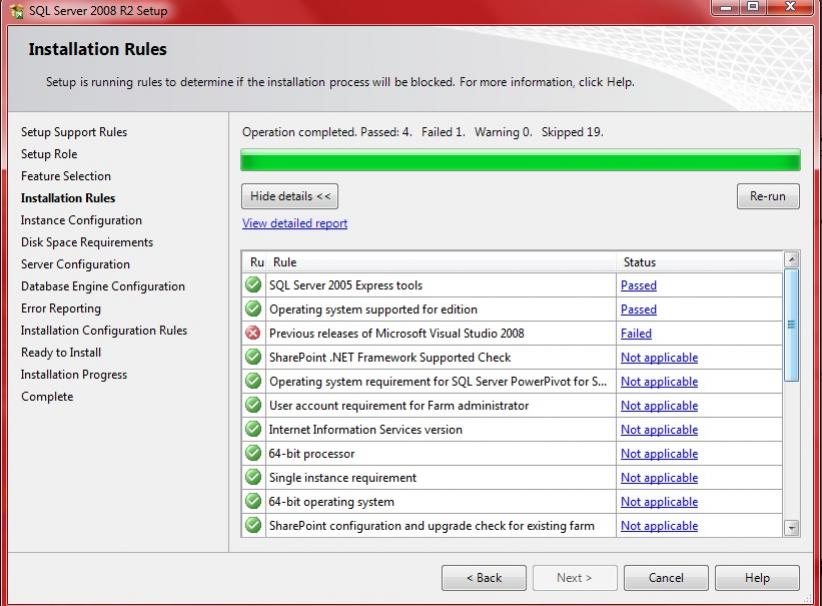Click the green check icon beside SQL Server 2005 Express tools
This screenshot has height=606, width=822.
pyautogui.click(x=253, y=285)
